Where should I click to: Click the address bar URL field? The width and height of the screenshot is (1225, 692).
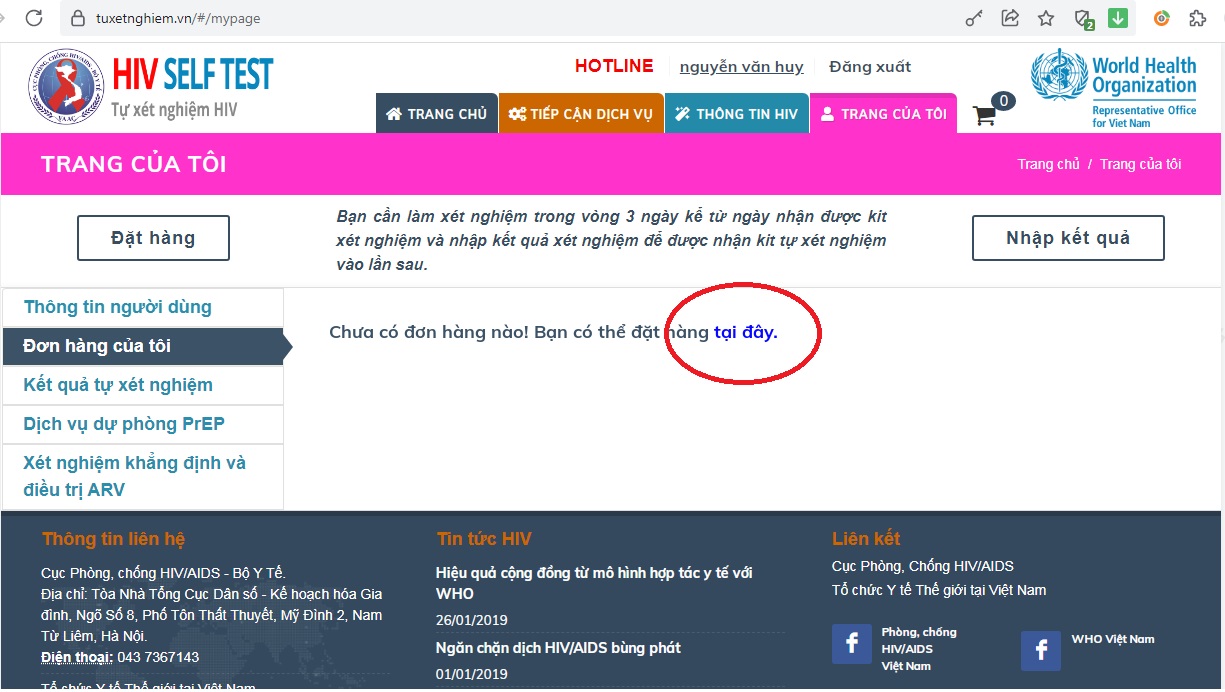coord(500,18)
